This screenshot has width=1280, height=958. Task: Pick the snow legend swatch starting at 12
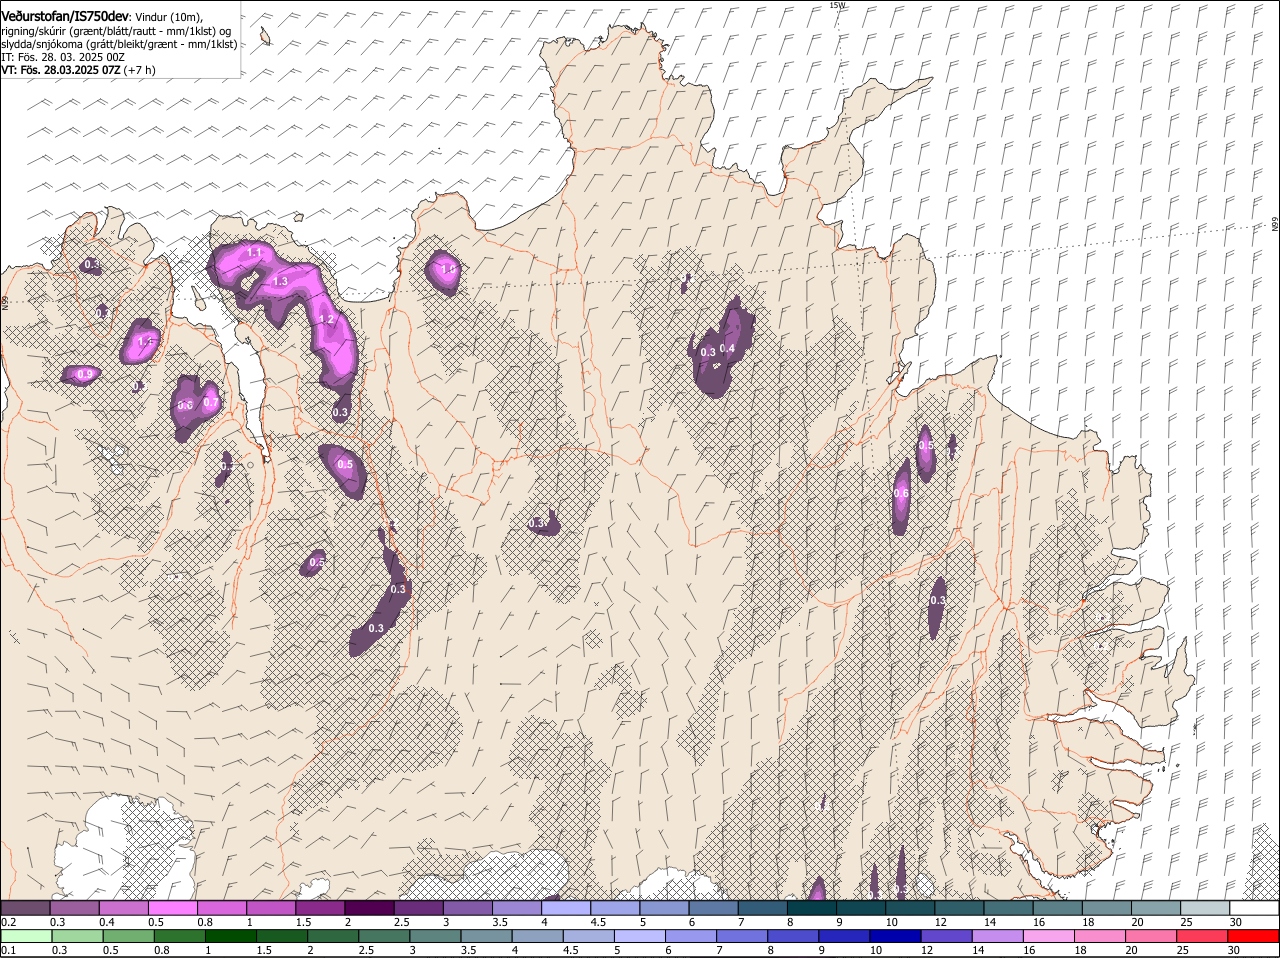pos(958,908)
